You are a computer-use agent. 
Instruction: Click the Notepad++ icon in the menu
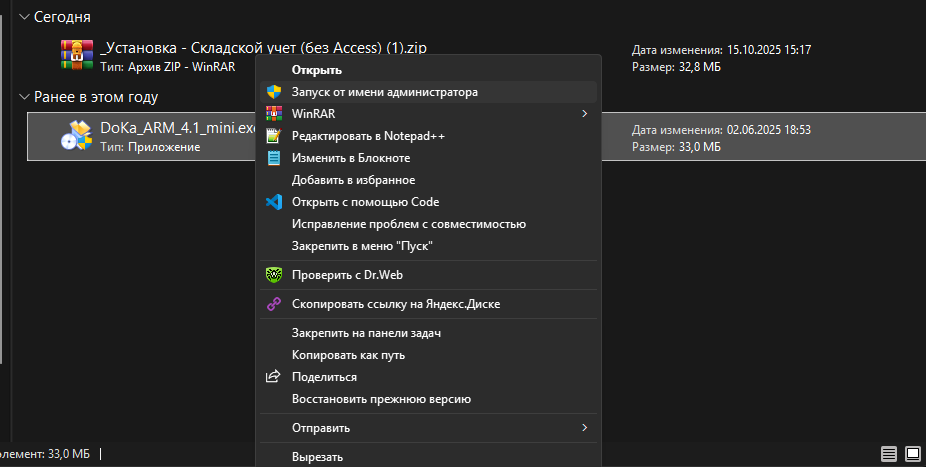tap(273, 136)
